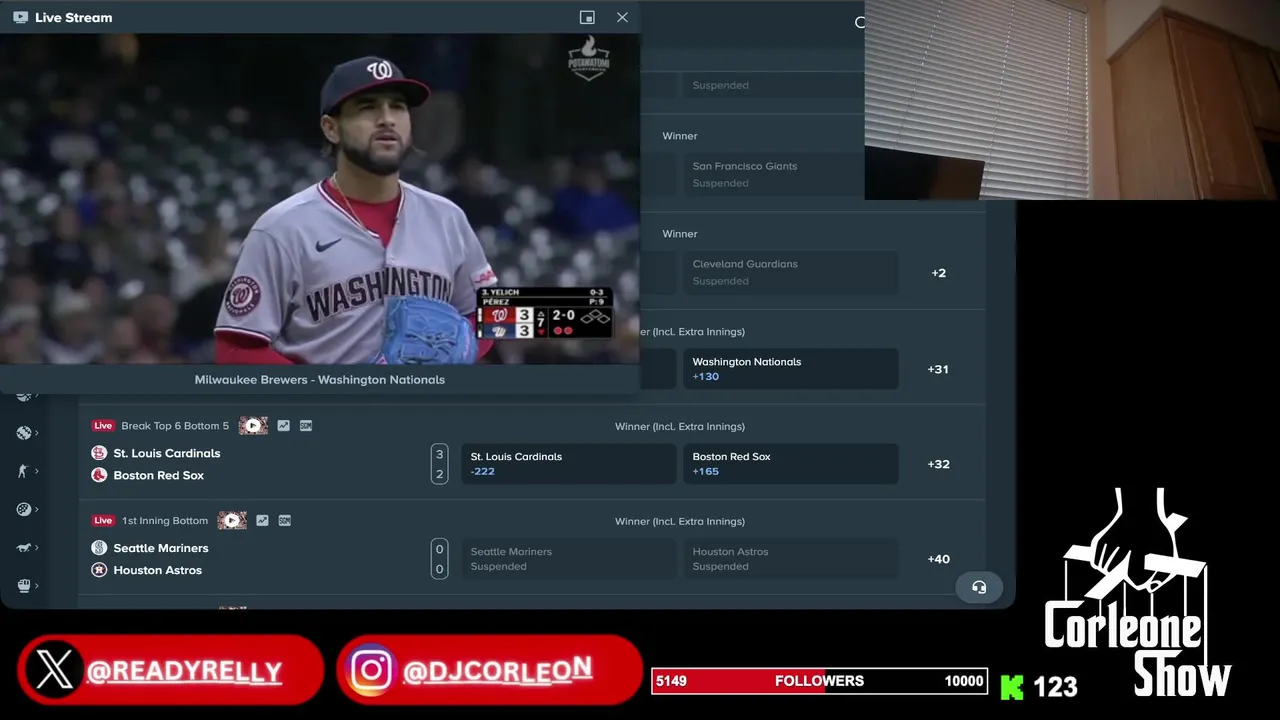Click the Seattle Mariners team logo
The width and height of the screenshot is (1280, 720).
[99, 548]
